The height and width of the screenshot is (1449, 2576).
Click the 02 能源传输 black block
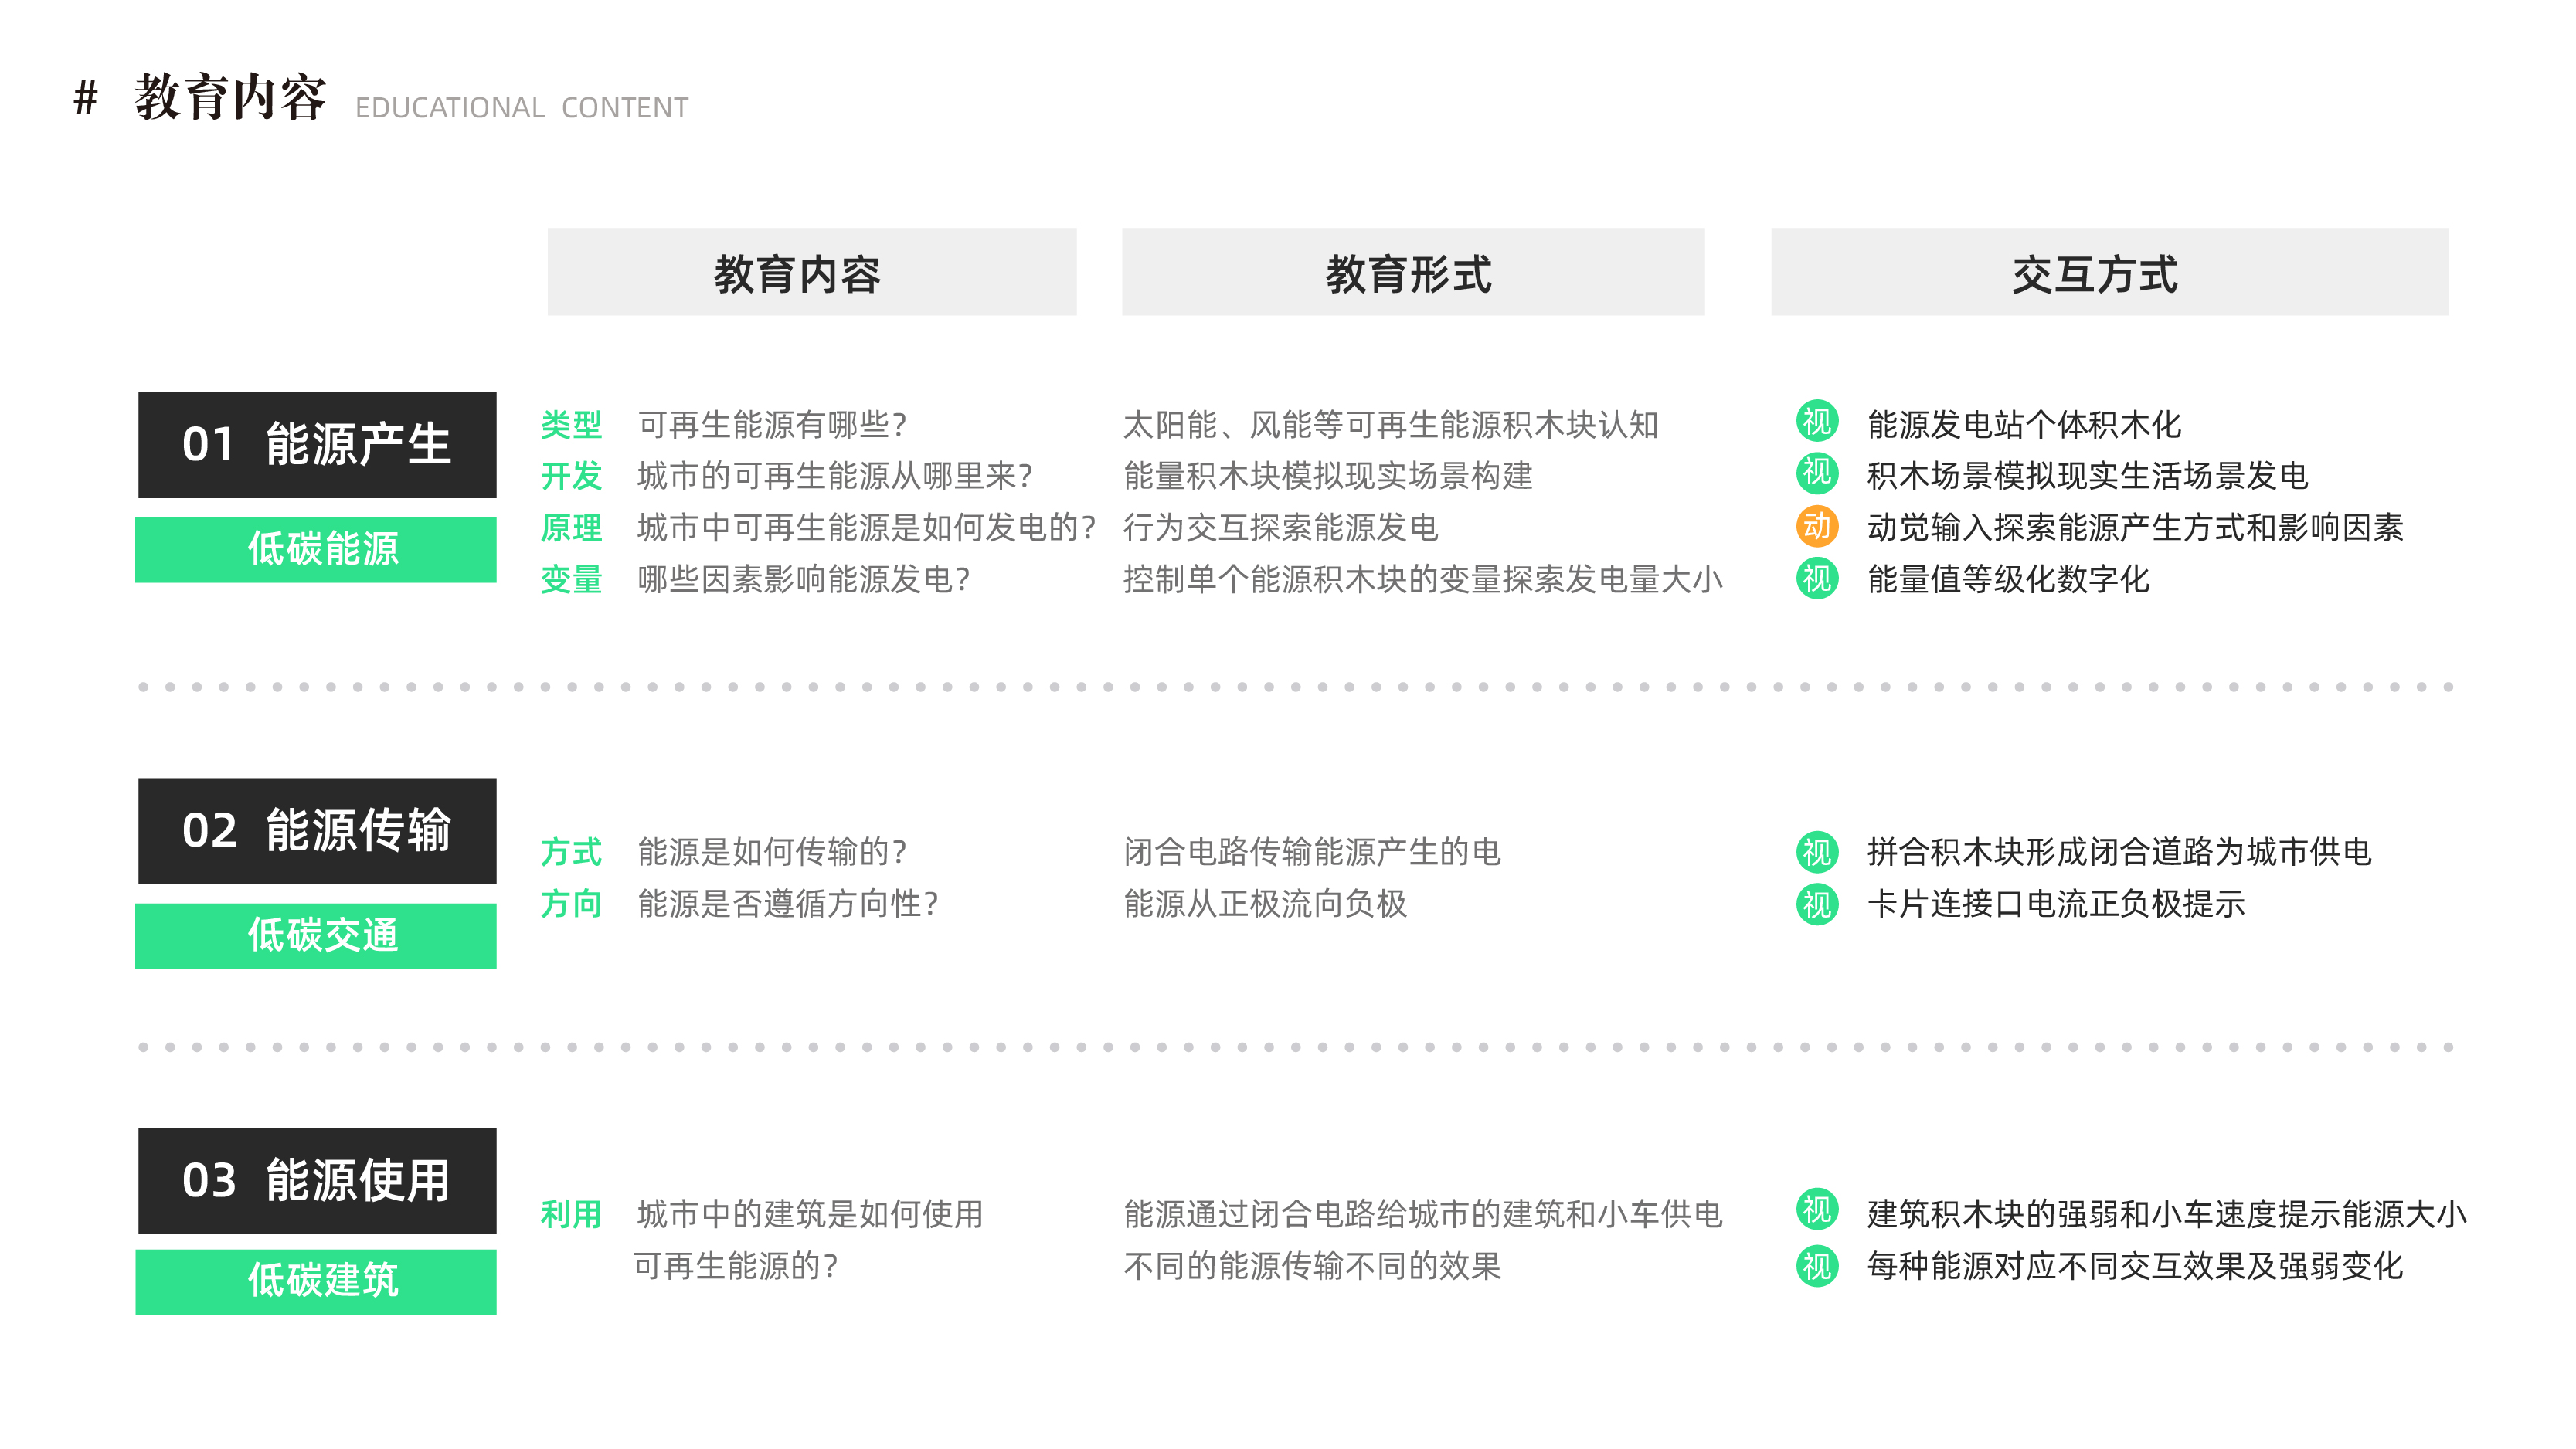click(317, 831)
